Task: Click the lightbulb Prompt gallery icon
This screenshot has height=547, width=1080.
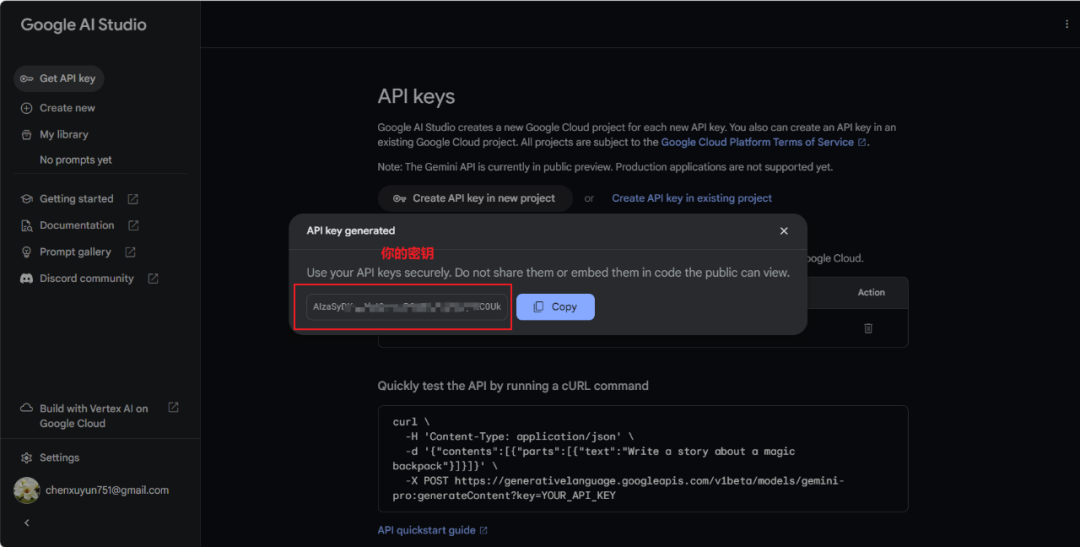Action: coord(26,252)
